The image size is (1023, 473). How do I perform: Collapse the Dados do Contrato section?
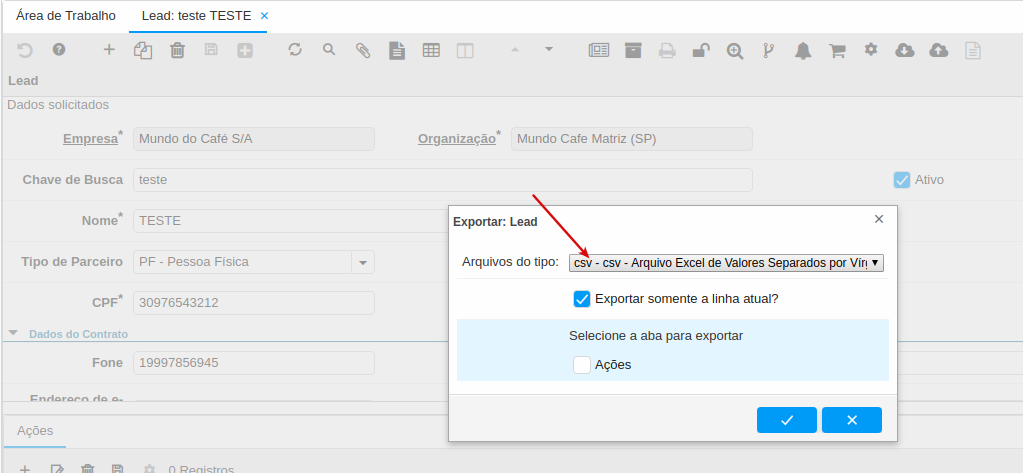pos(14,333)
